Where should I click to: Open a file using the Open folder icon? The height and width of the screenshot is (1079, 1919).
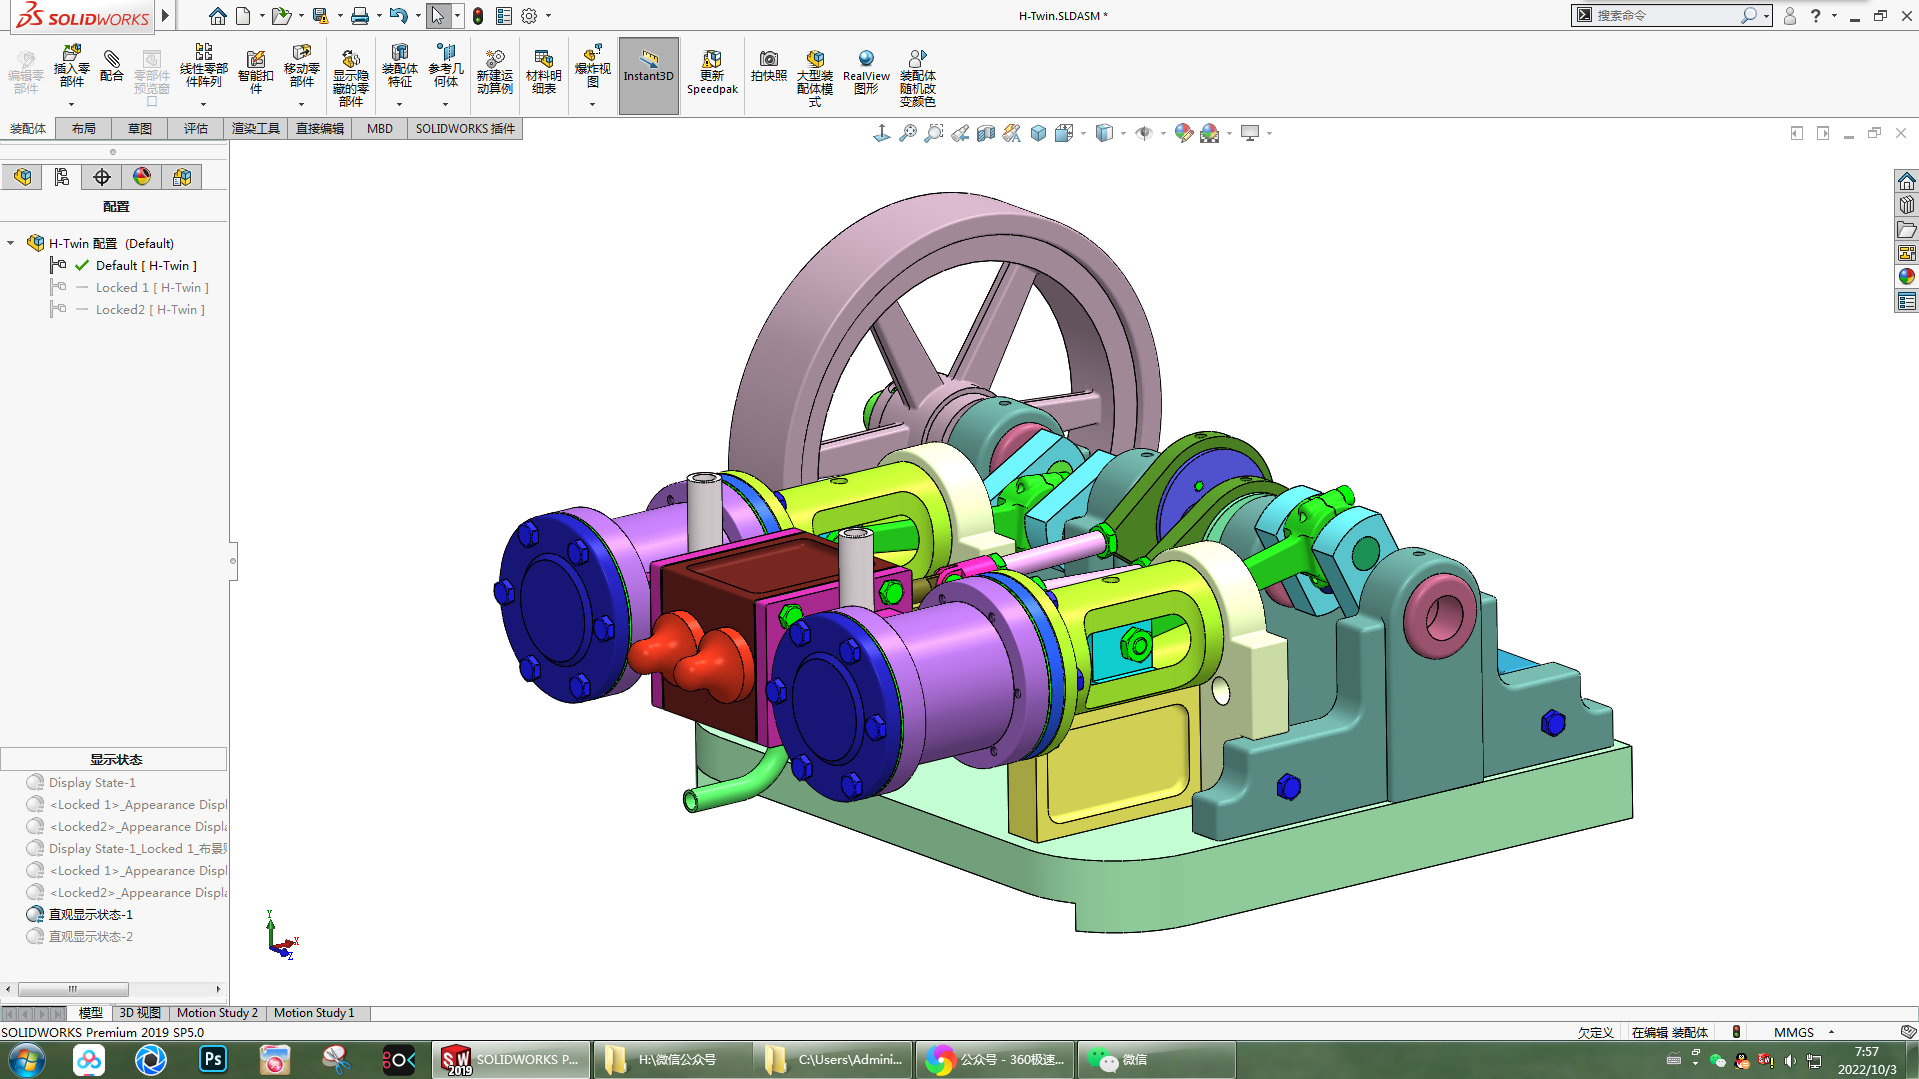(281, 16)
